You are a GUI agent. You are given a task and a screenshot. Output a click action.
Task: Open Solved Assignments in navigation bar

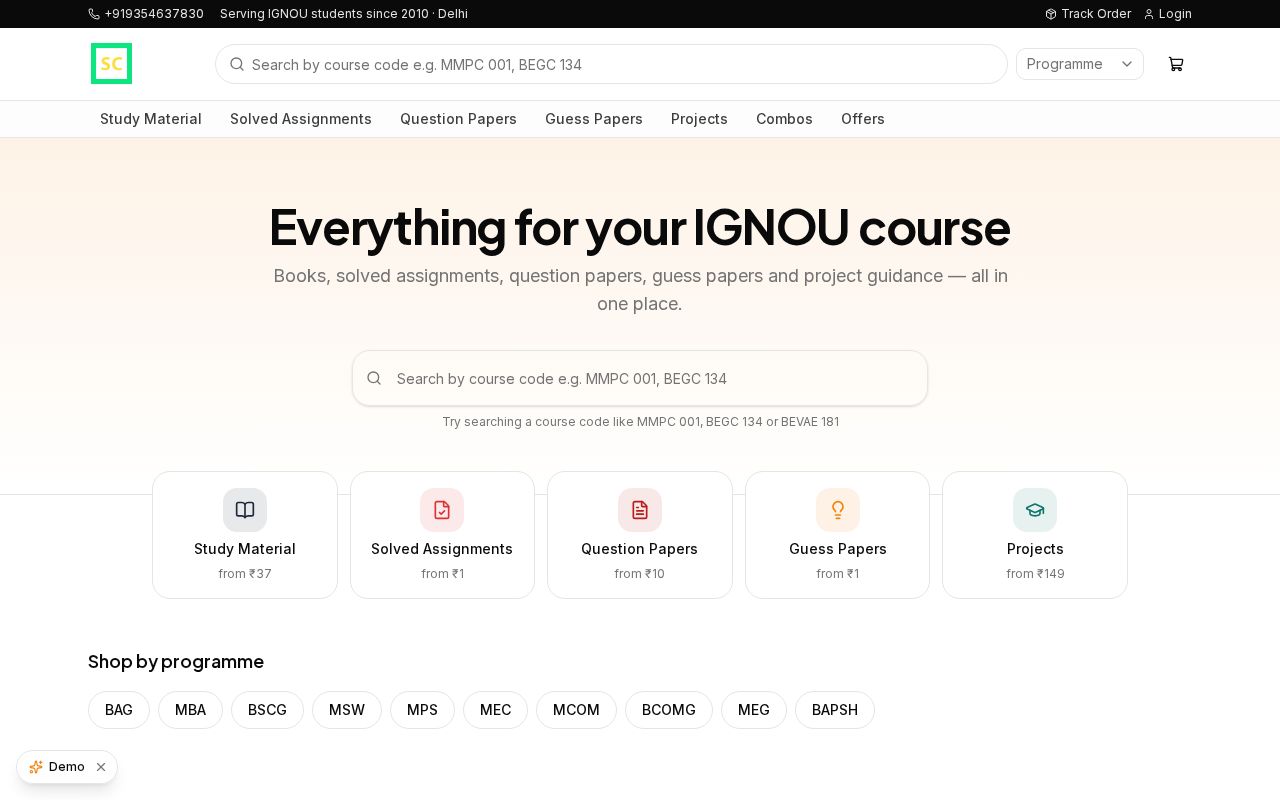(301, 119)
